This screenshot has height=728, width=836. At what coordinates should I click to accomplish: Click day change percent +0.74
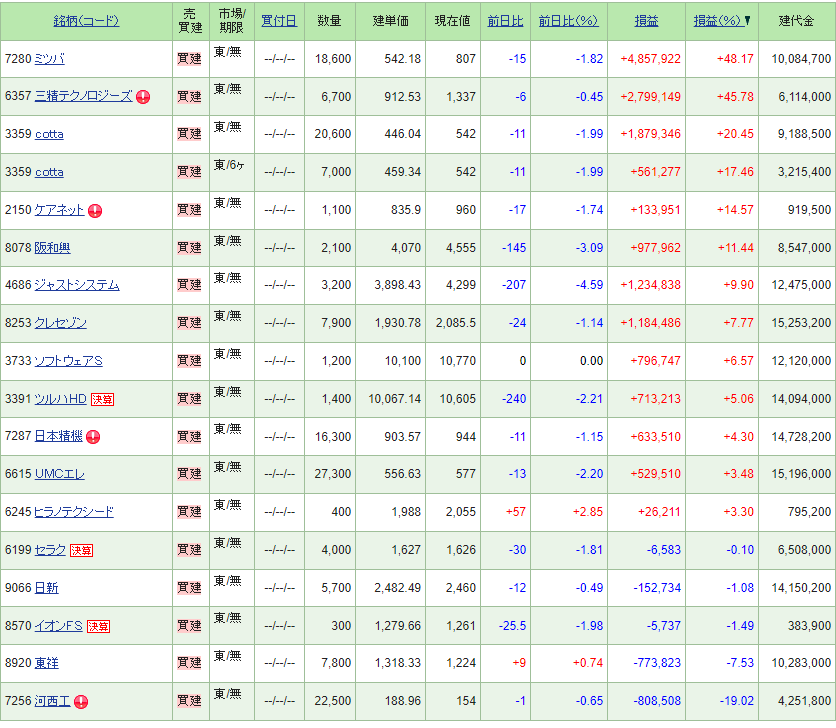(x=588, y=663)
